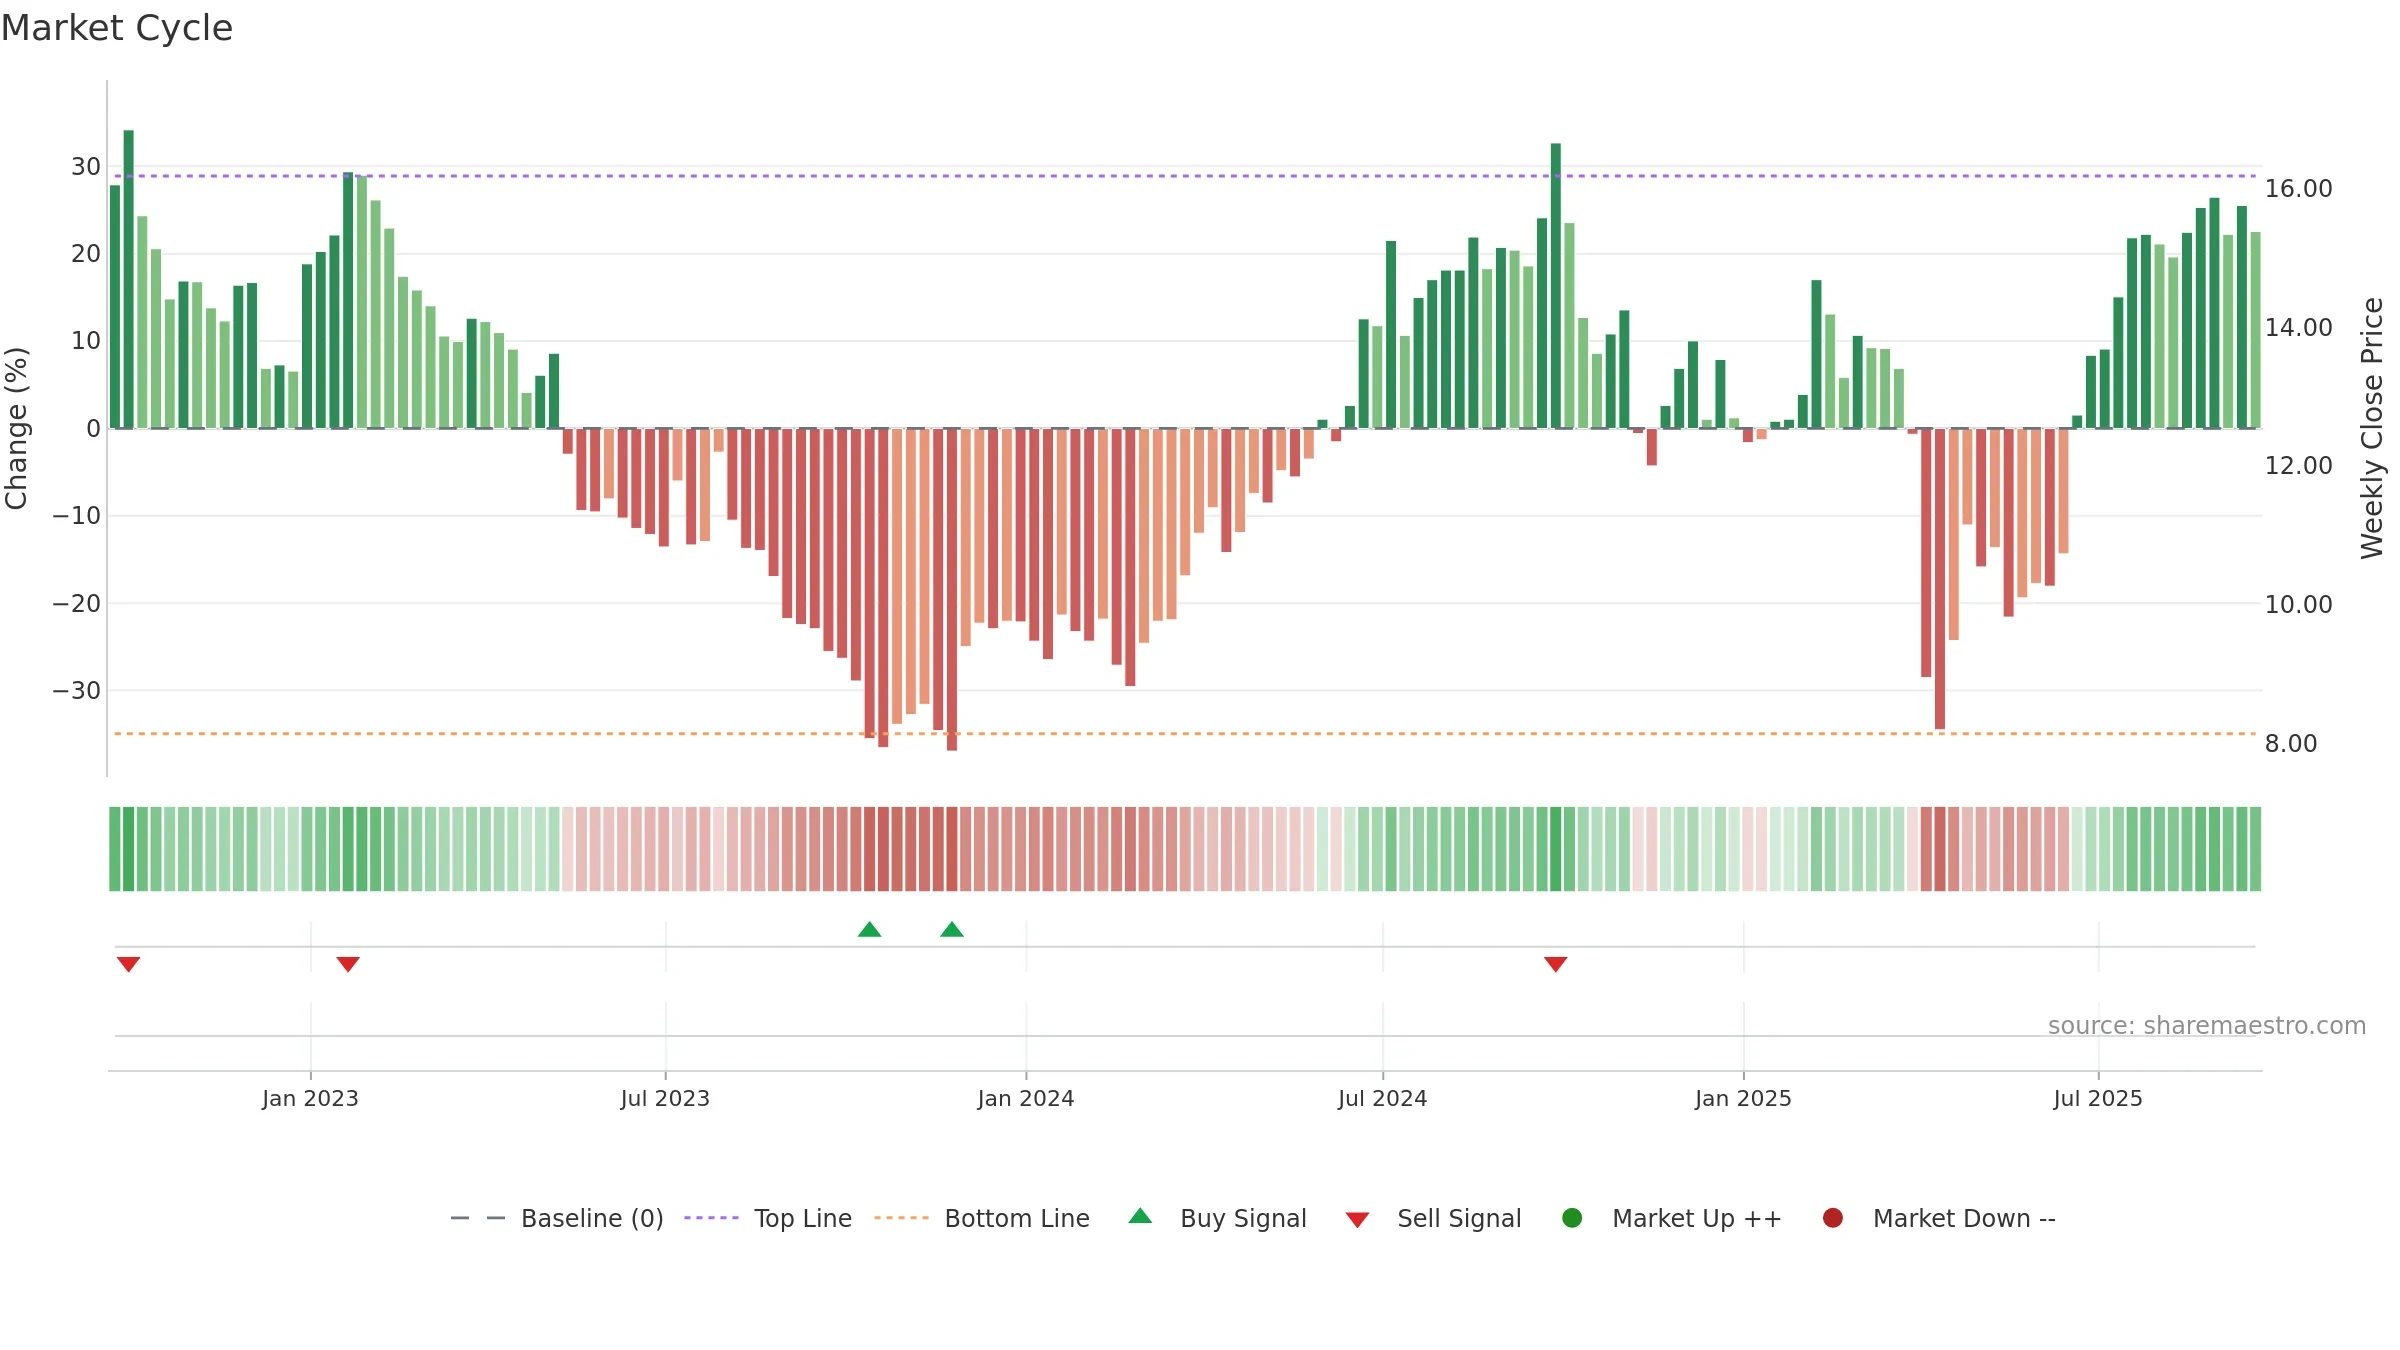The height and width of the screenshot is (1350, 2400).
Task: Click the Jul 2025 axis label
Action: coord(2098,1099)
